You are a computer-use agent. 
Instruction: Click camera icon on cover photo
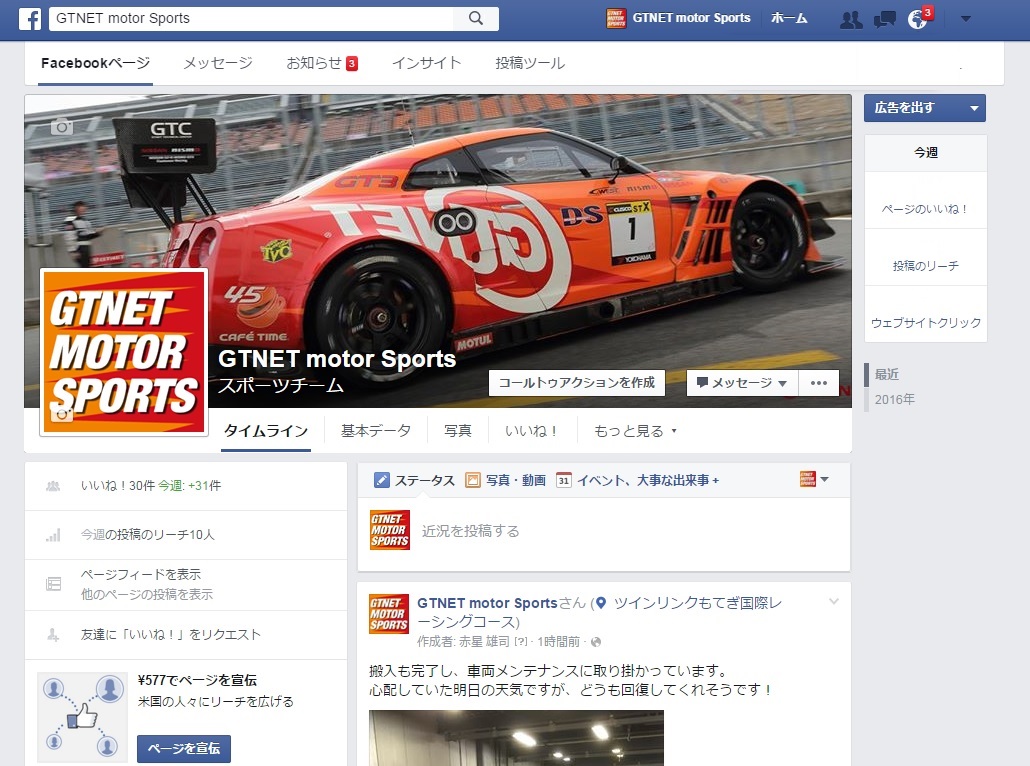point(62,126)
